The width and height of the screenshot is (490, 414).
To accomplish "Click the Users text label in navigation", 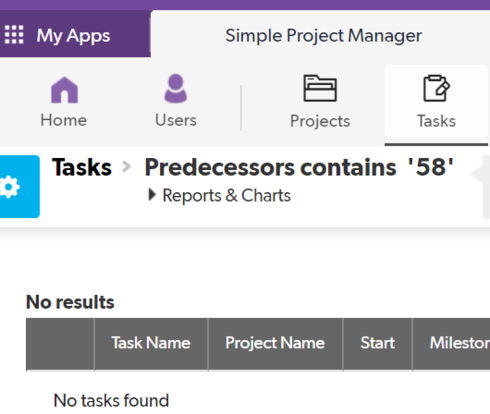I will pos(176,120).
